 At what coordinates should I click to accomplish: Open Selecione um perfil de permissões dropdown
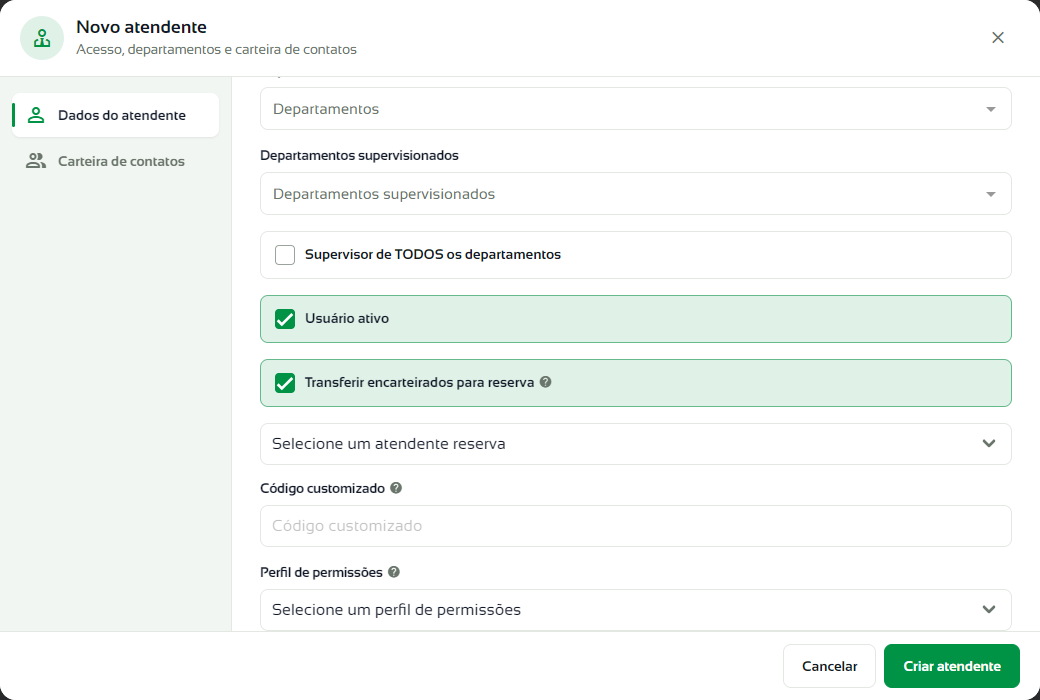click(x=635, y=610)
